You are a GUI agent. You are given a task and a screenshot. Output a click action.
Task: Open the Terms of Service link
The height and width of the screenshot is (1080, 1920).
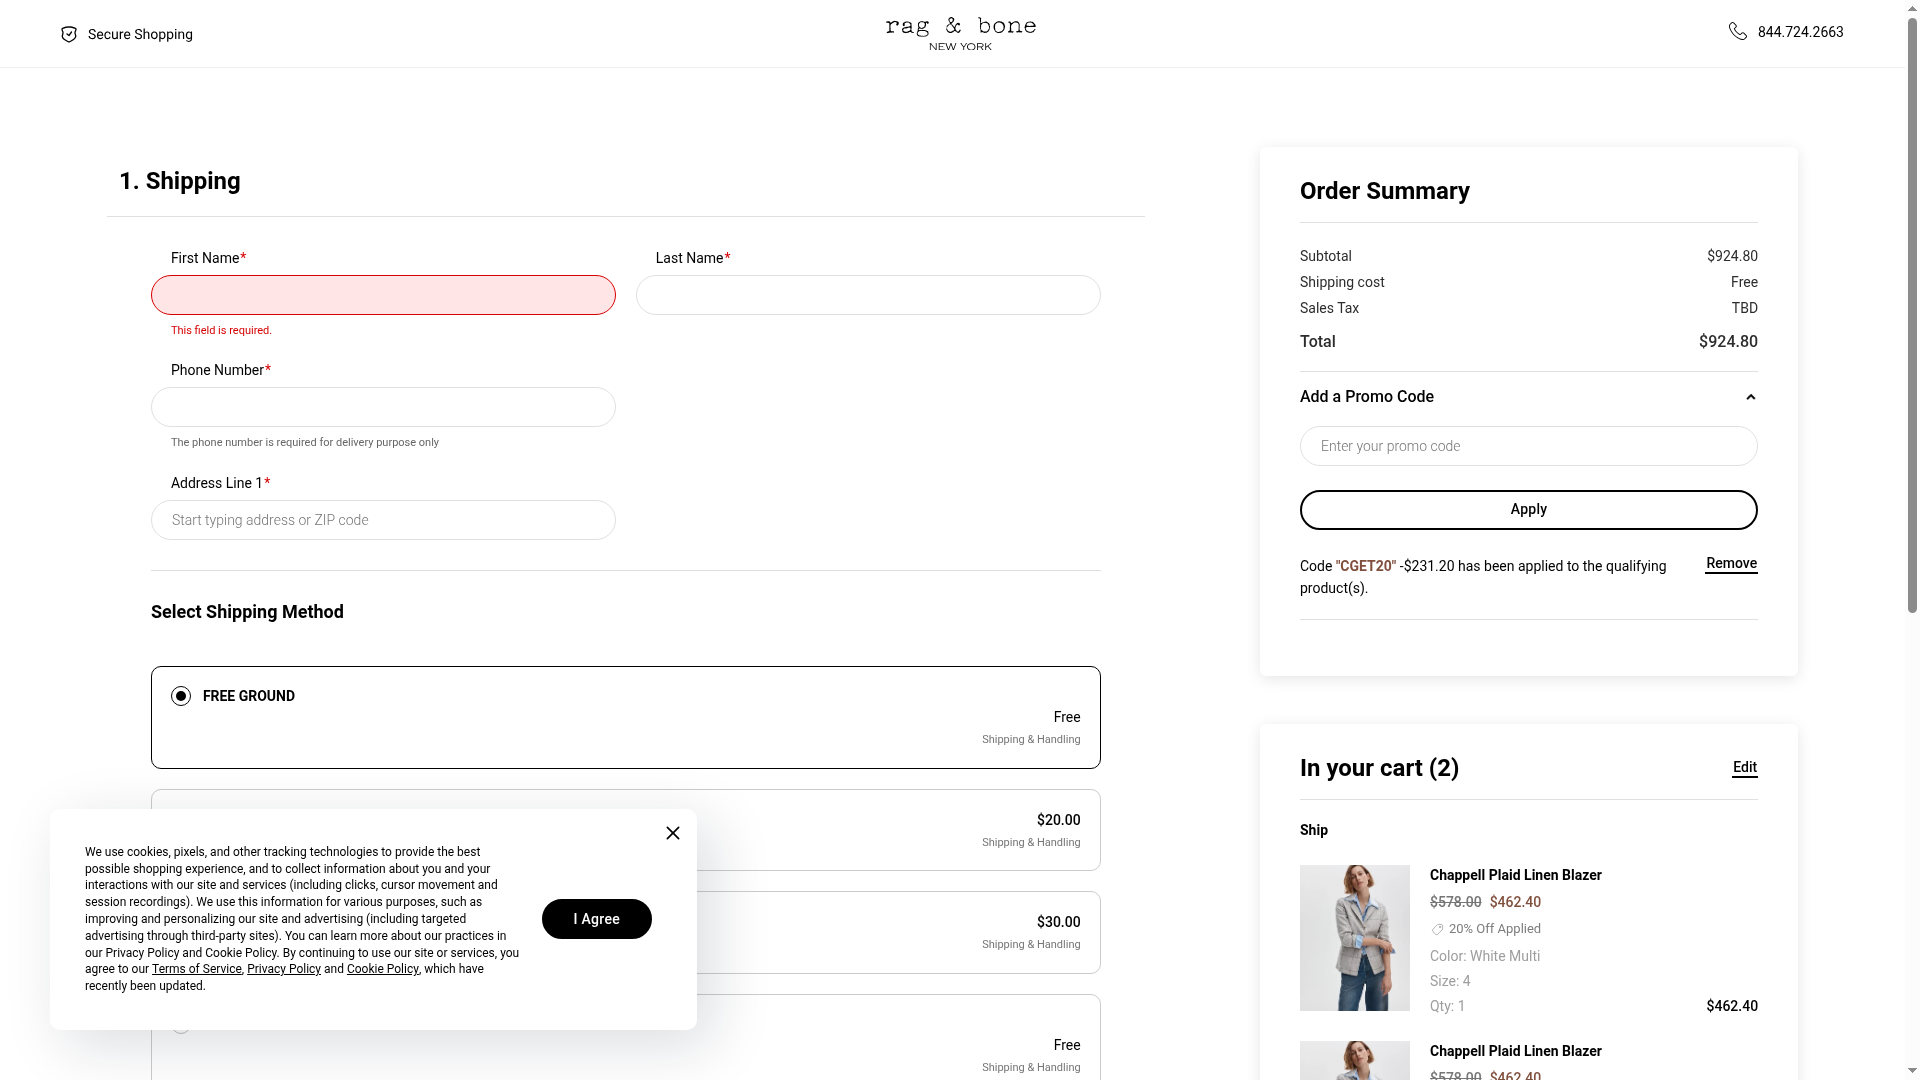pyautogui.click(x=197, y=969)
